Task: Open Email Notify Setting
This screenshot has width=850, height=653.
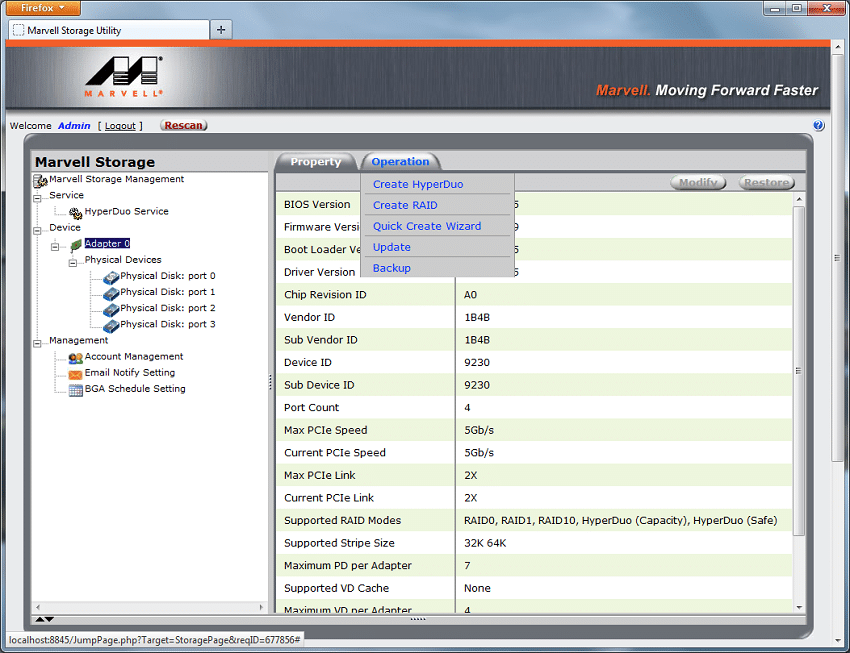Action: click(x=130, y=373)
